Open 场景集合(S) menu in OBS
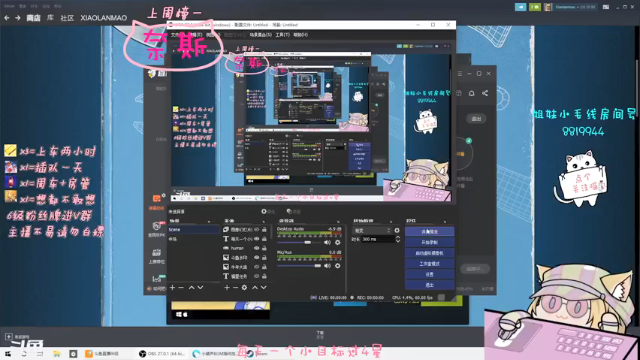640x360 pixels. 260,35
